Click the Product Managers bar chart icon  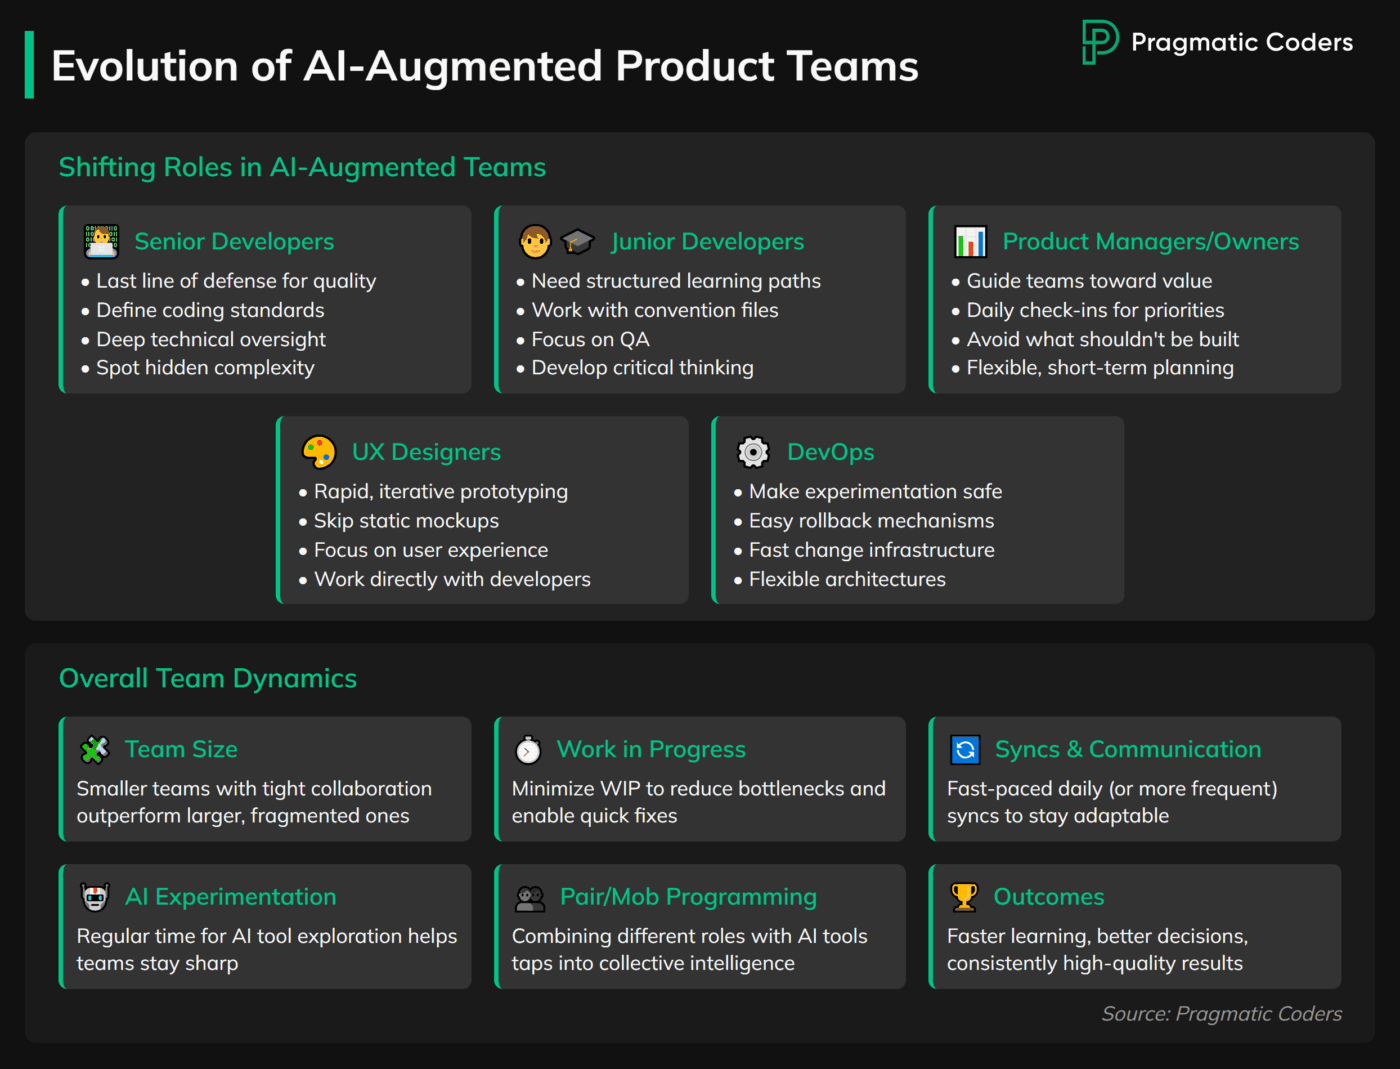970,241
